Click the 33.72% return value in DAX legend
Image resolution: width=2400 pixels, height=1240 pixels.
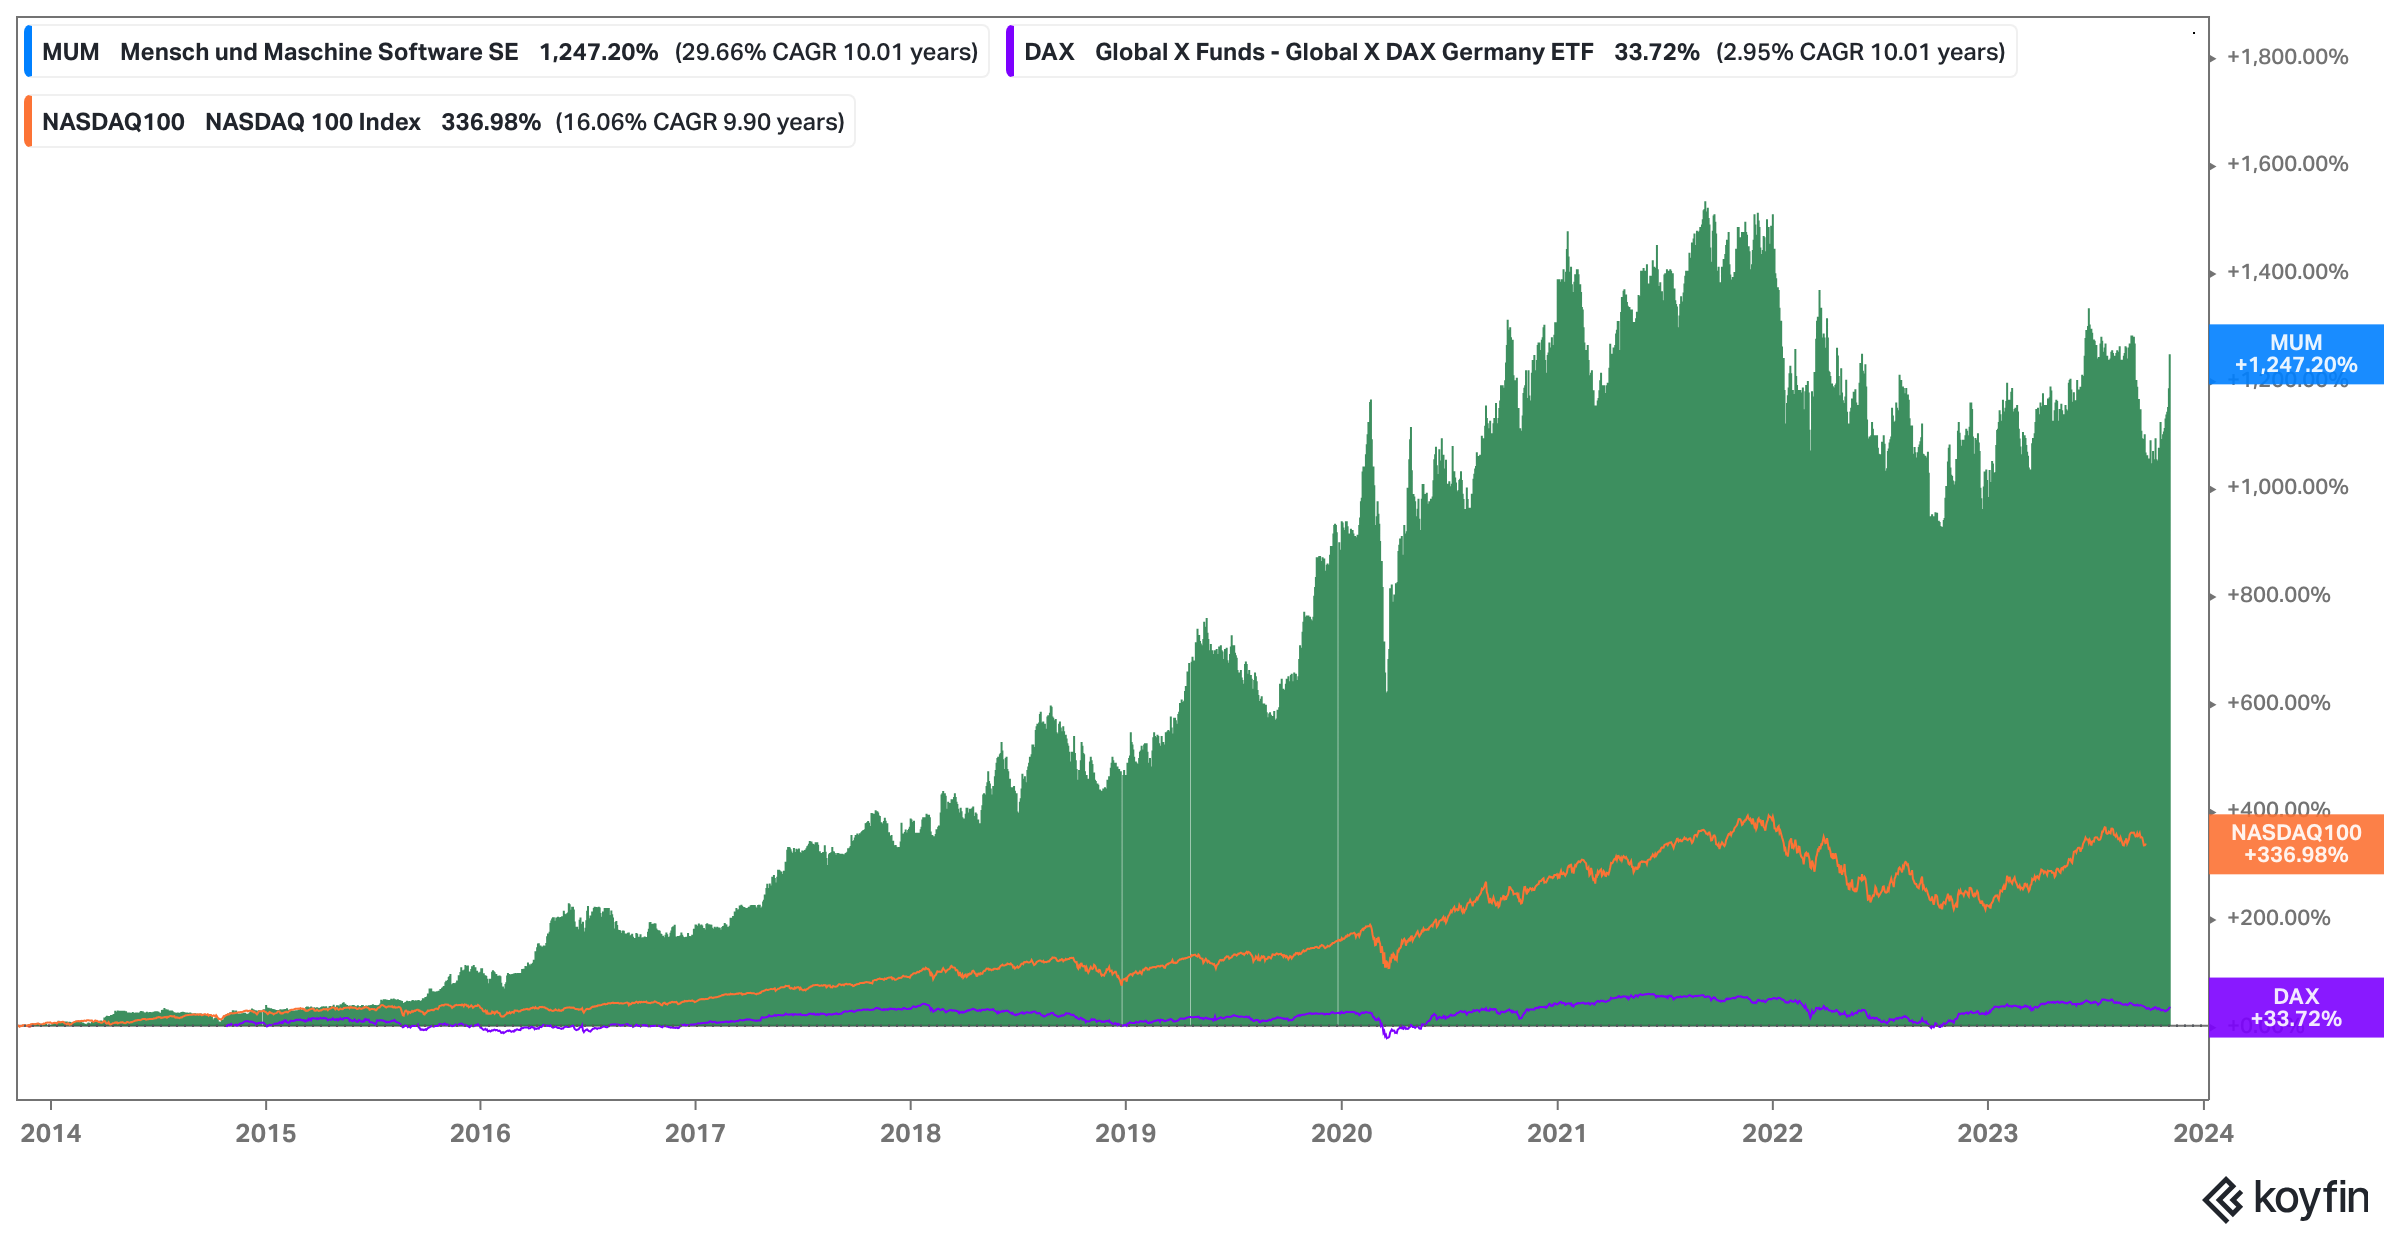click(1657, 52)
